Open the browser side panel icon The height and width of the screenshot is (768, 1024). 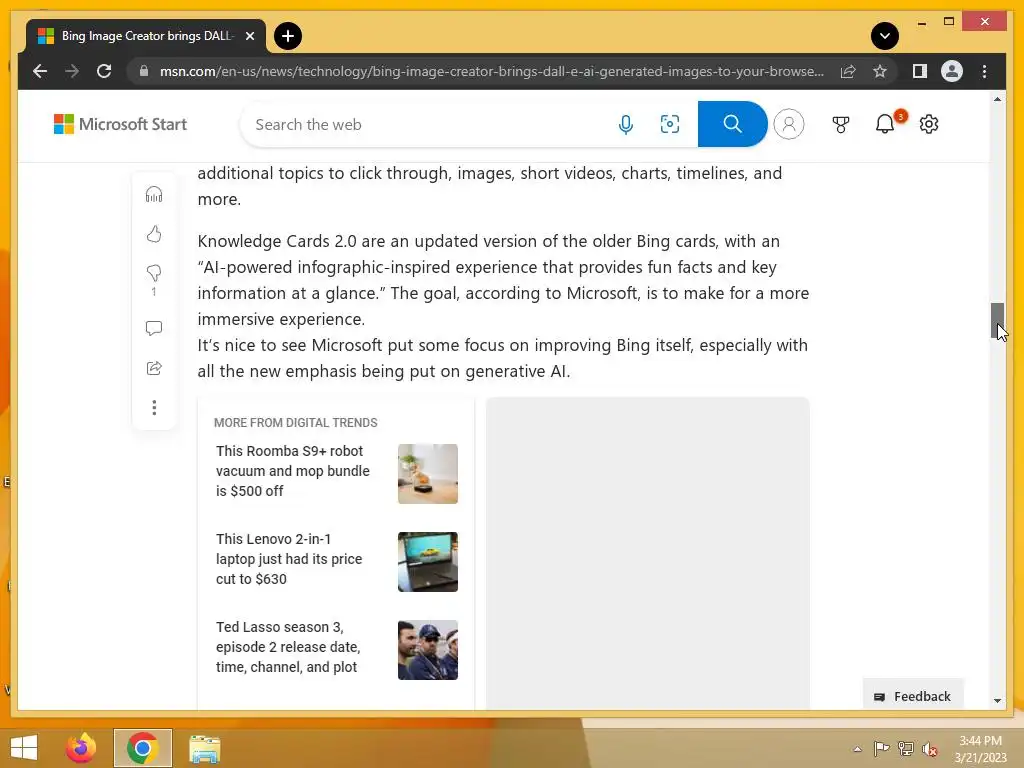click(x=920, y=71)
